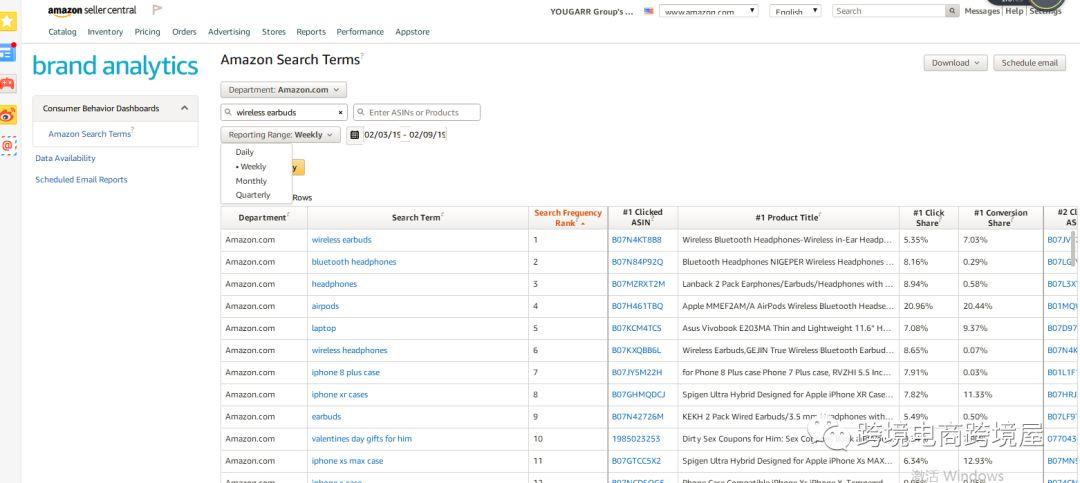
Task: Click the Asus Vivobook product title cell
Action: pyautogui.click(x=788, y=328)
